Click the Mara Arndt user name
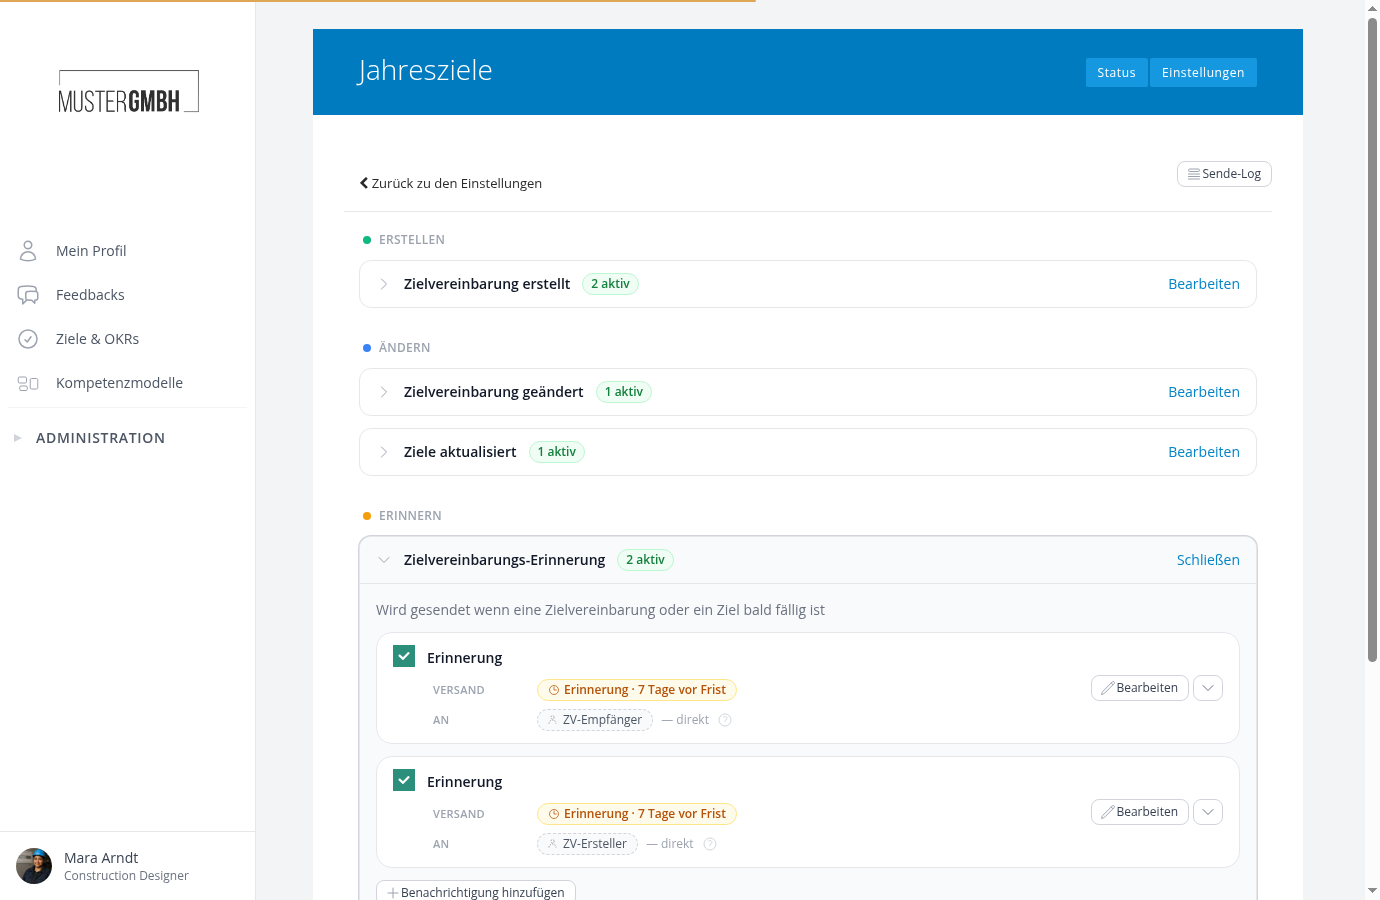1380x900 pixels. click(101, 858)
